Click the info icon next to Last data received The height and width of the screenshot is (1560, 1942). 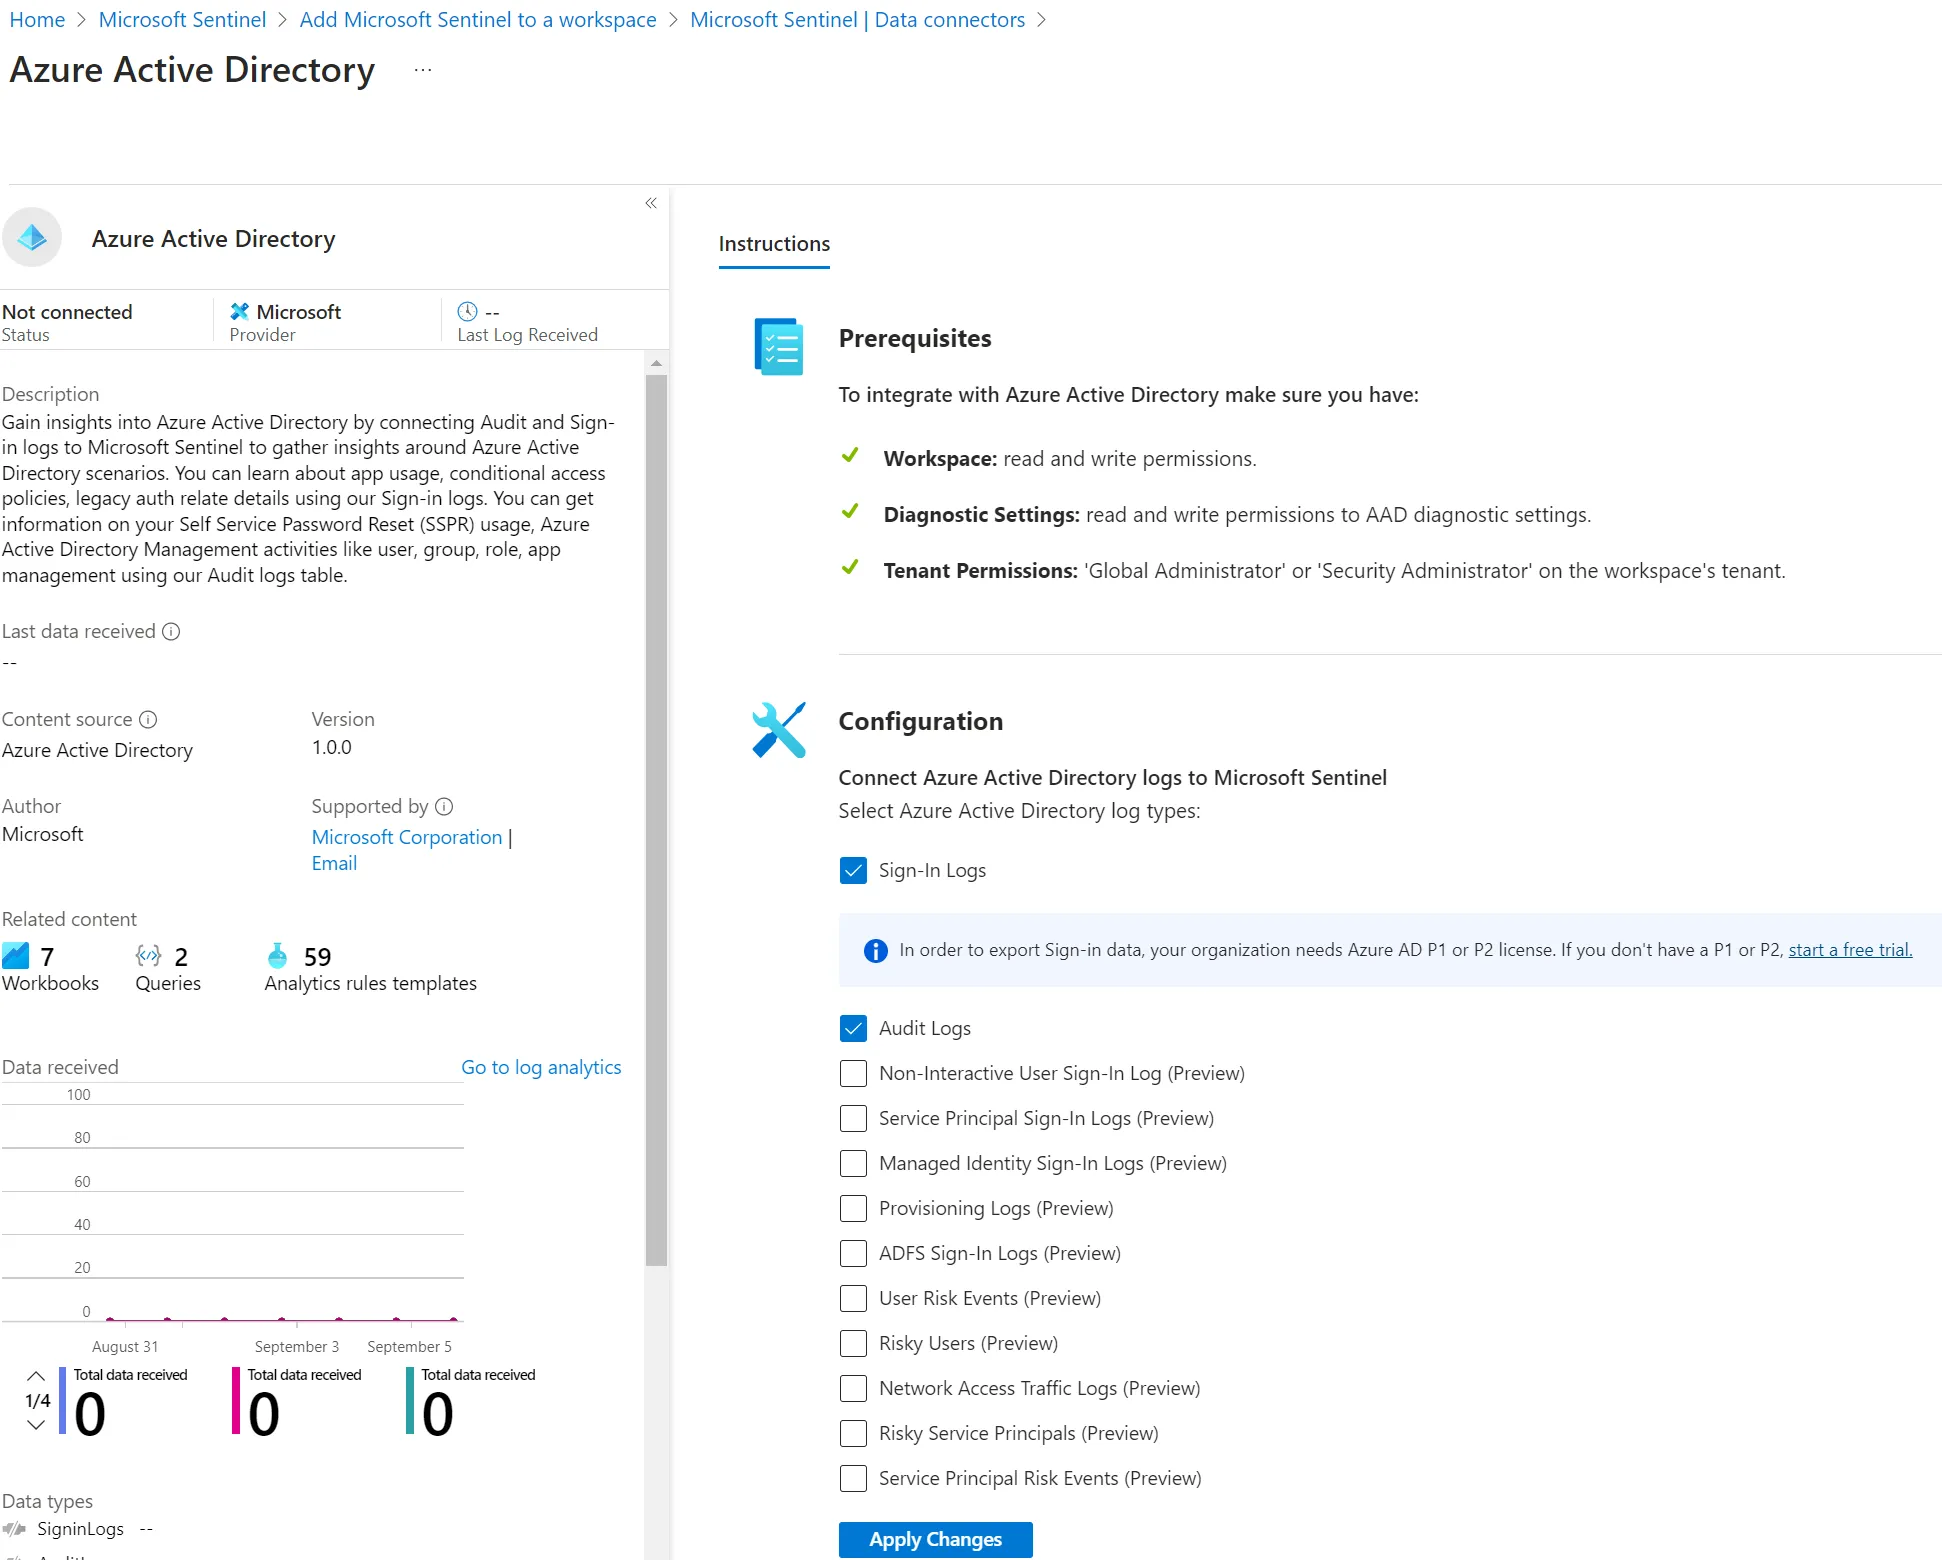click(x=171, y=631)
